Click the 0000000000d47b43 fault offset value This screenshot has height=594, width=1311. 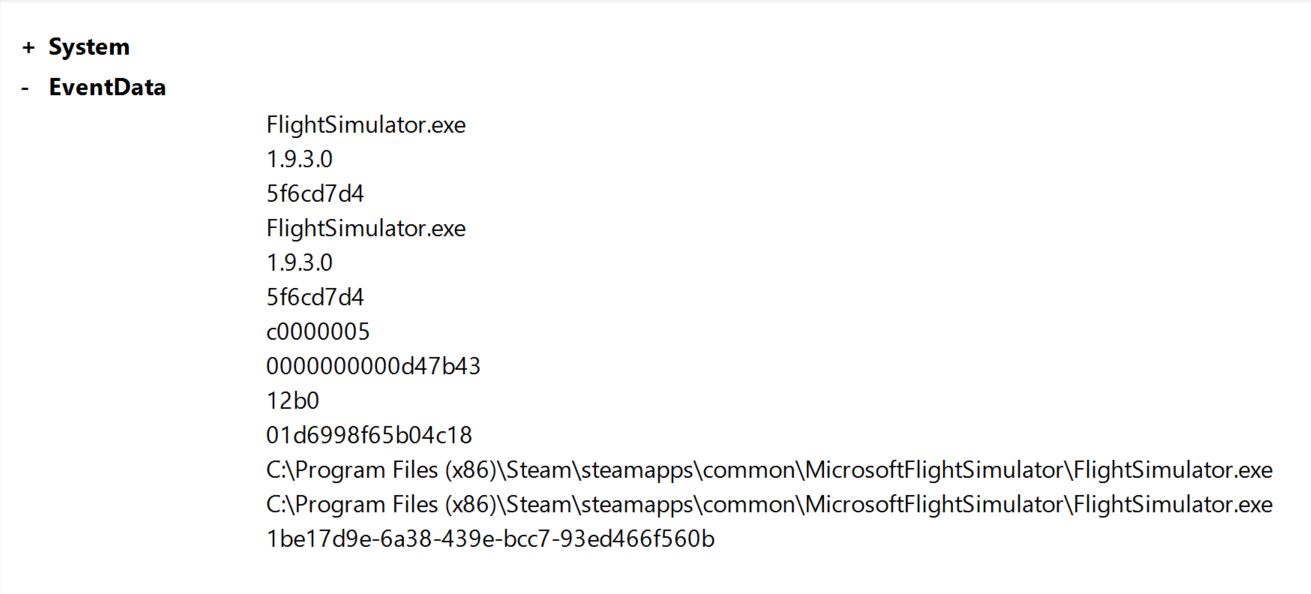tap(374, 366)
